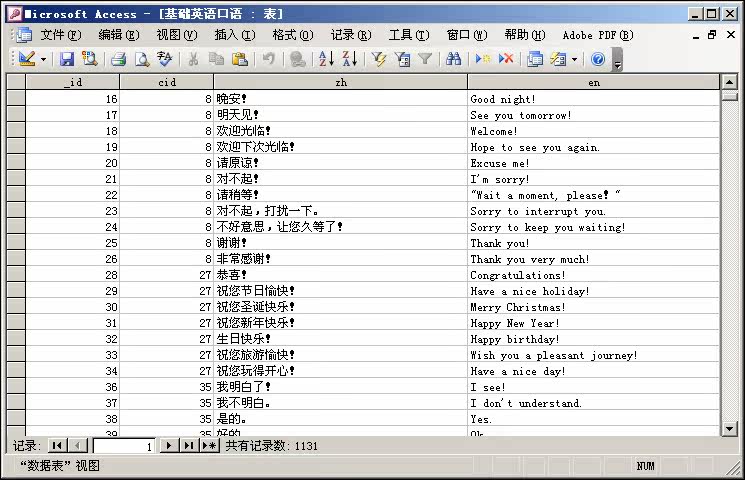The width and height of the screenshot is (745, 480).
Task: Click the vertical scrollbar up arrow
Action: [729, 82]
